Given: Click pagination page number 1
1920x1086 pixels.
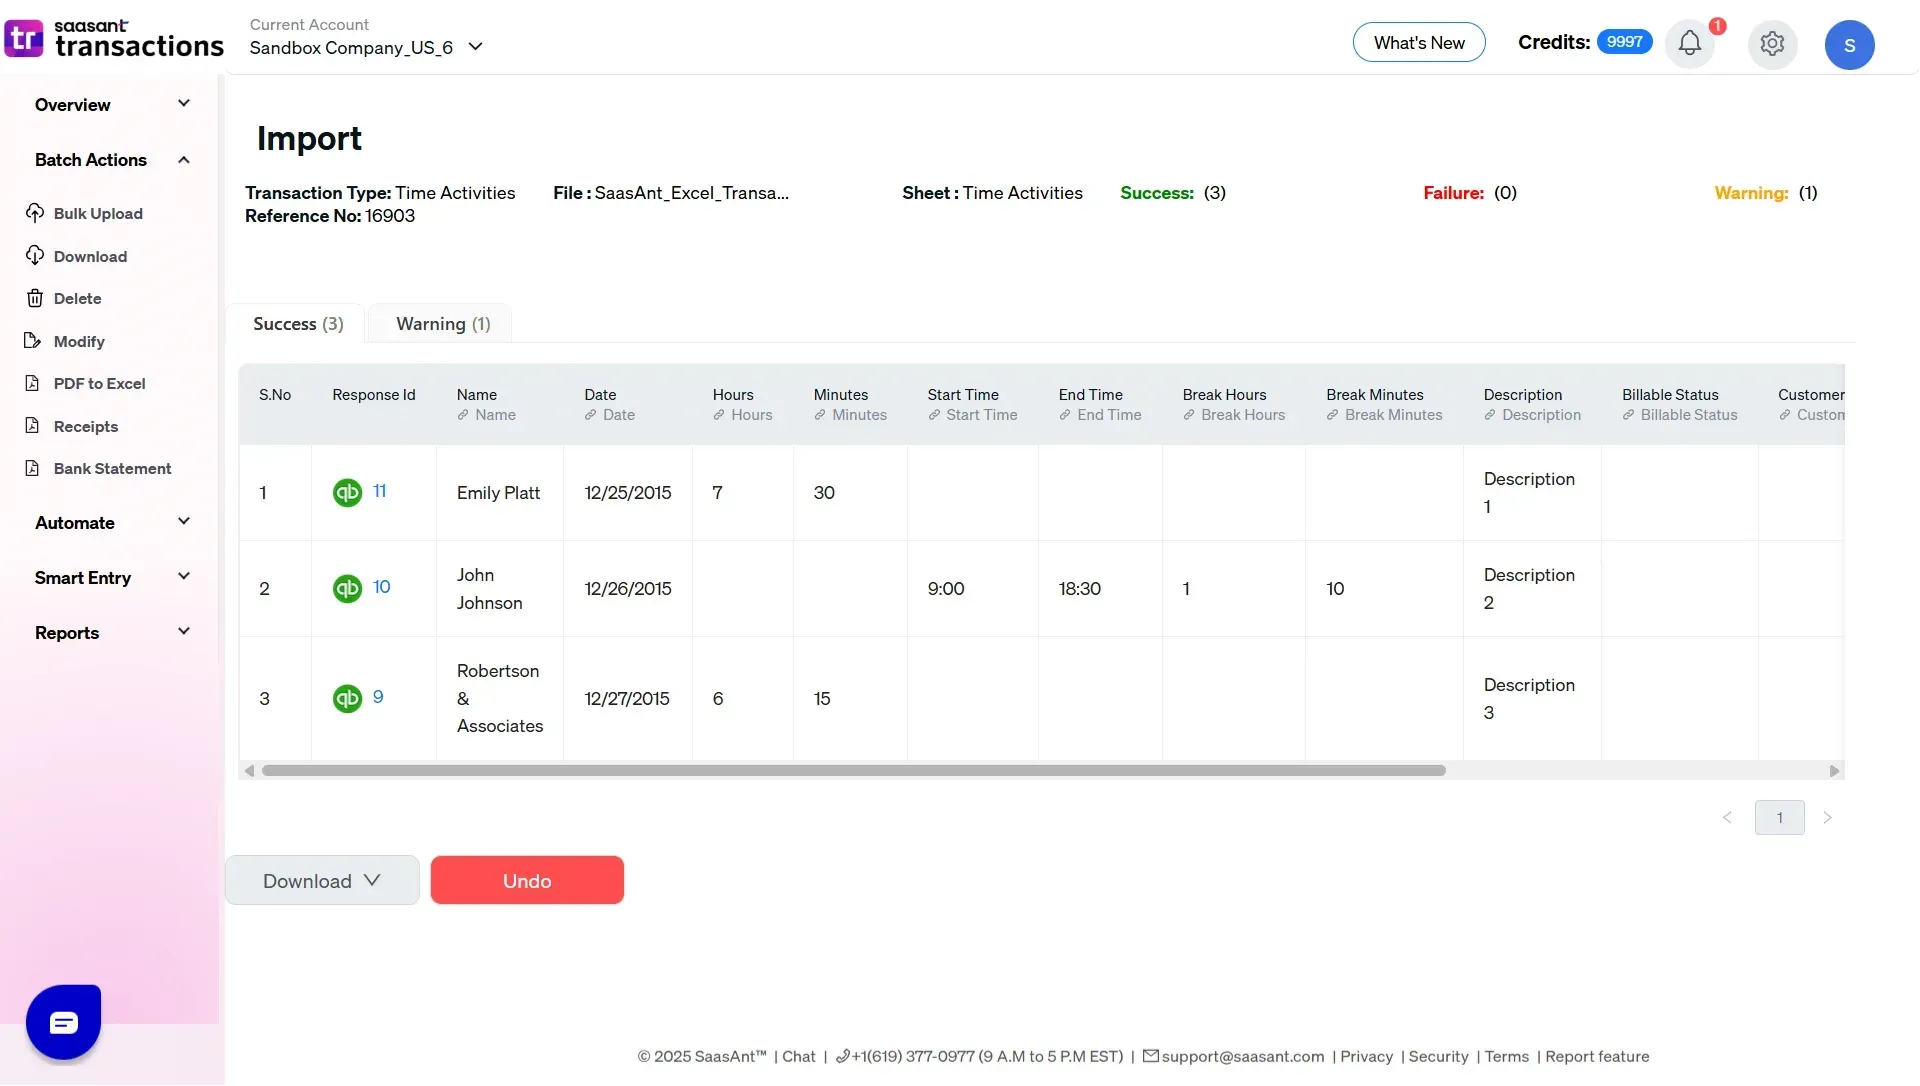Looking at the screenshot, I should click(1779, 818).
